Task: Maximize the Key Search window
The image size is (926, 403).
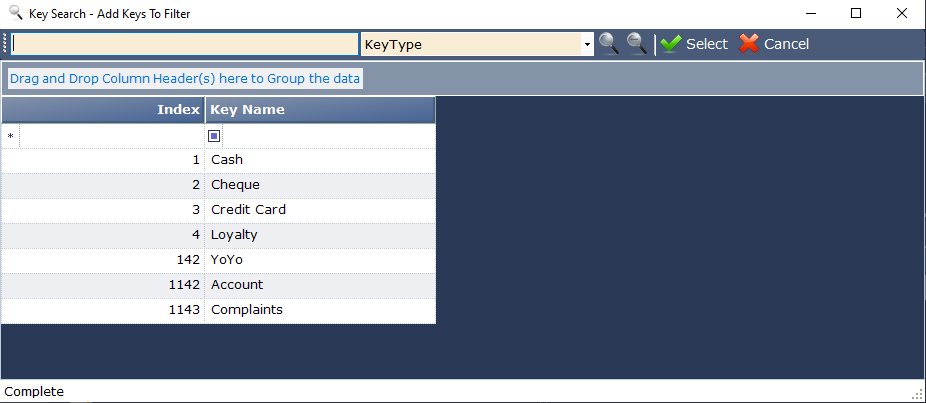Action: 856,13
